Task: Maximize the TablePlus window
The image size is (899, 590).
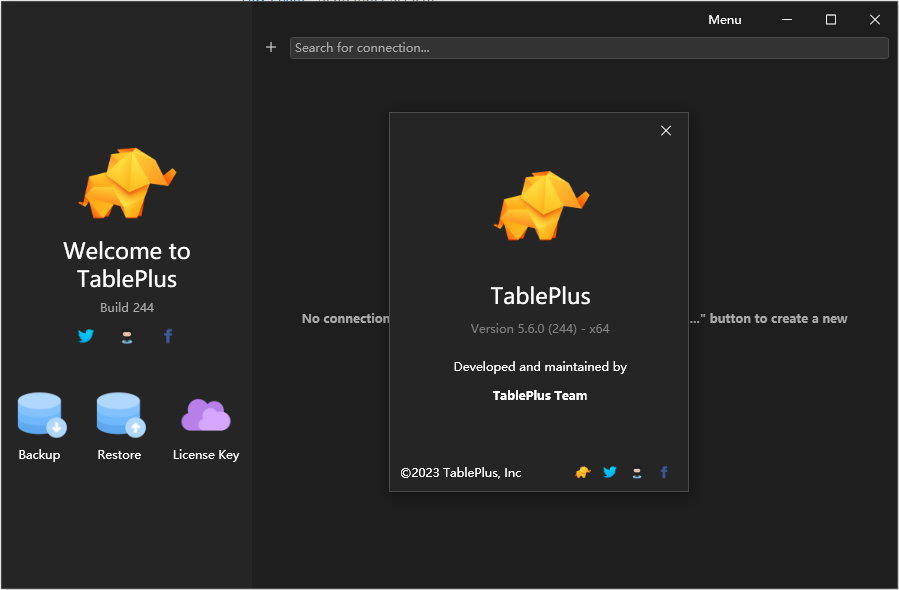Action: (x=830, y=19)
